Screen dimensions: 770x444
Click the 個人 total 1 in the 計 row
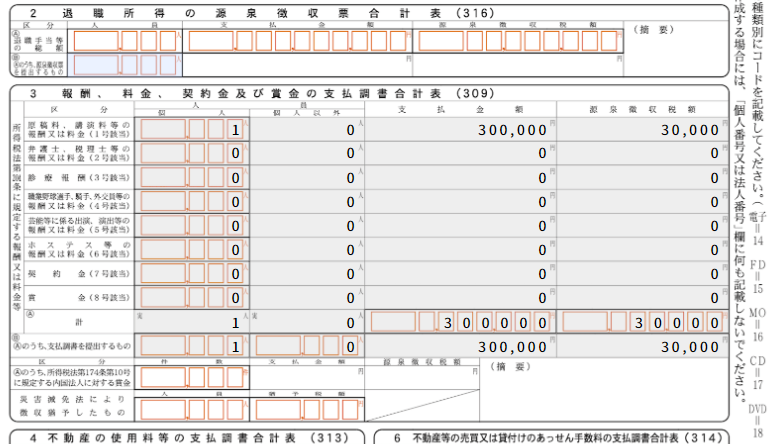236,323
